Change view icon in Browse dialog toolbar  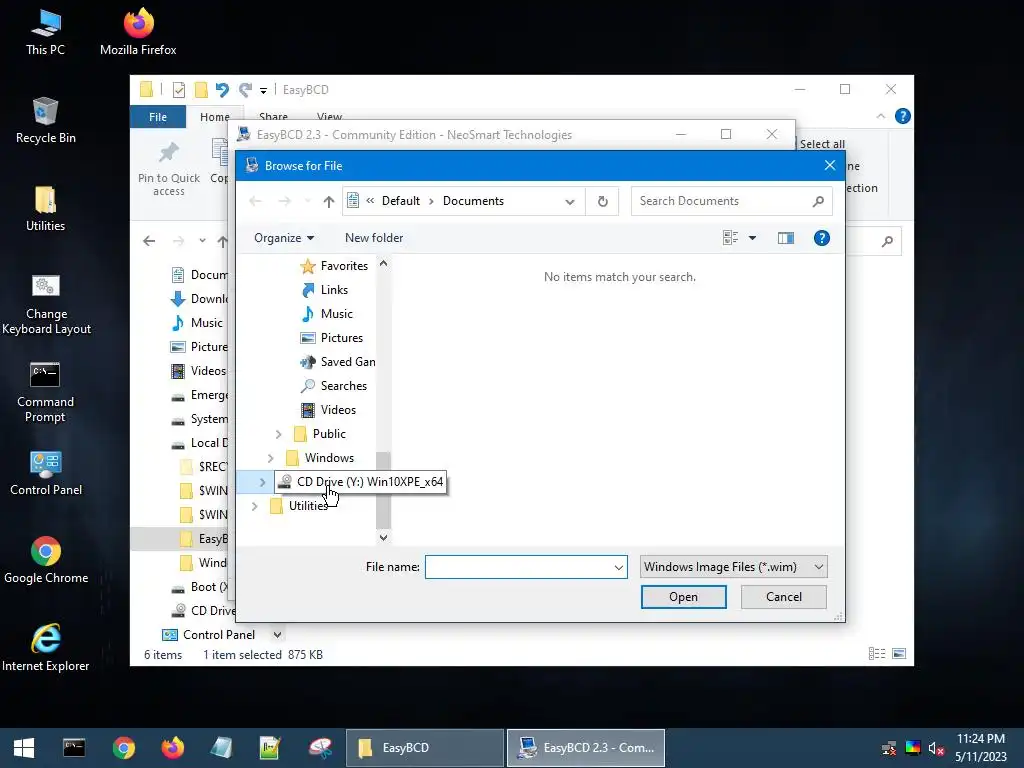coord(730,238)
